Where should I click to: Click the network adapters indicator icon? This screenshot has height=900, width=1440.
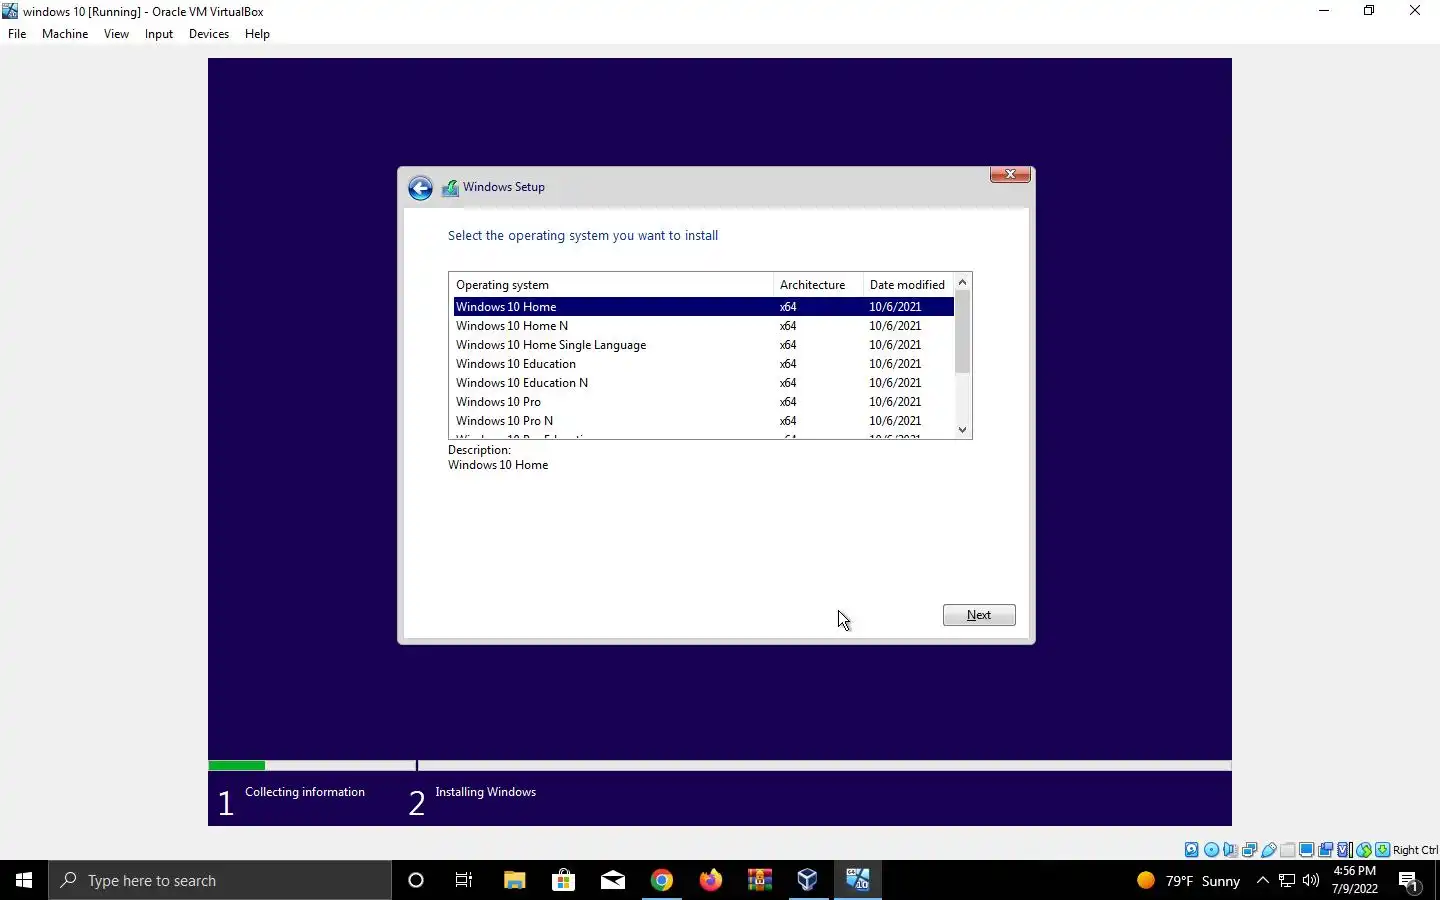click(x=1249, y=850)
